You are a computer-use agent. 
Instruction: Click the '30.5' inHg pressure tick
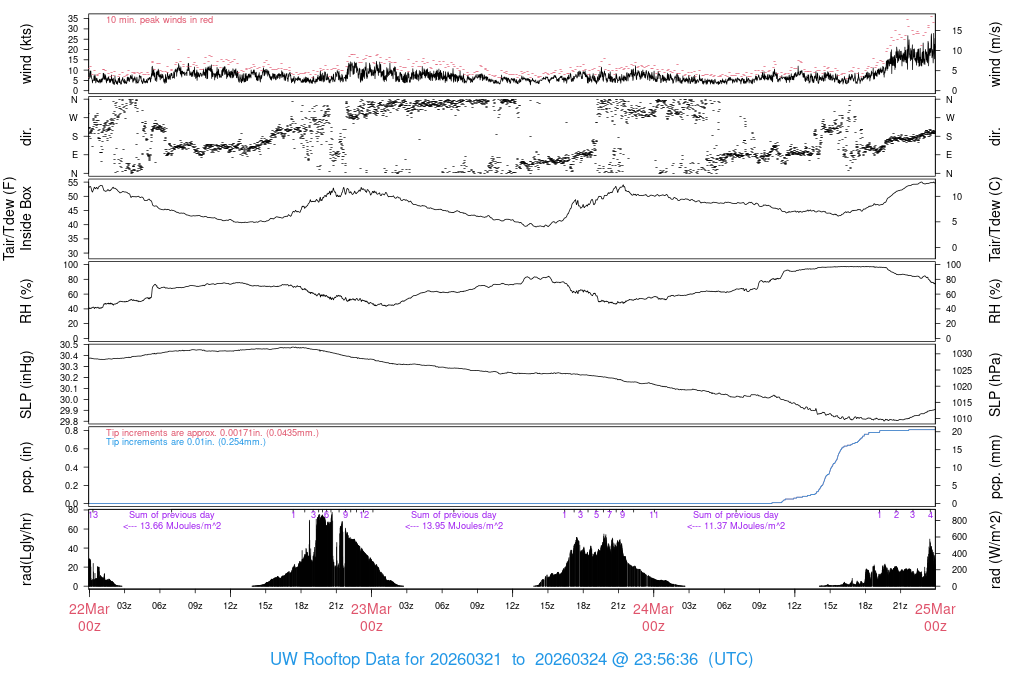pos(69,345)
